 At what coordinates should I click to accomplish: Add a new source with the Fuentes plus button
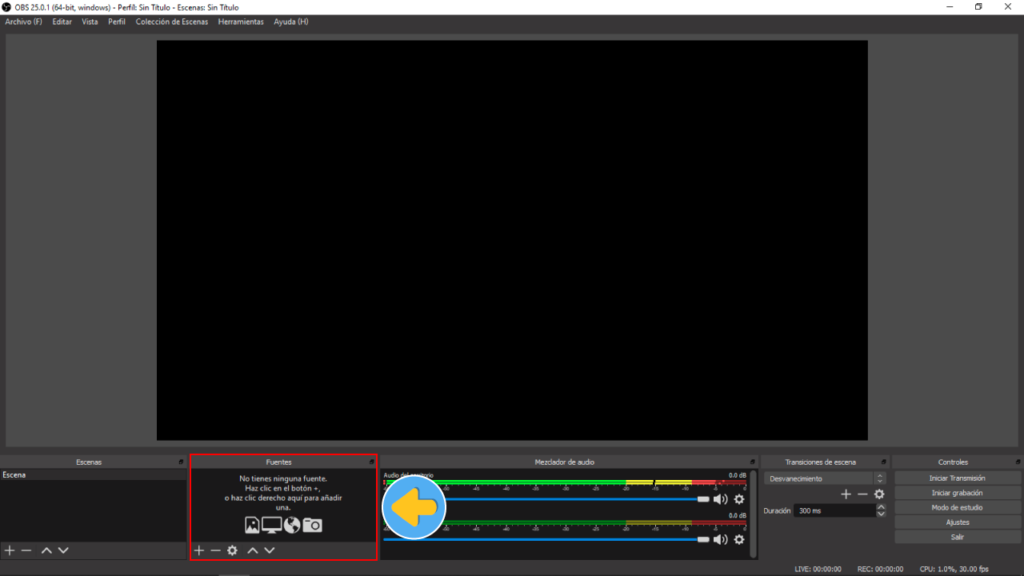click(x=198, y=550)
